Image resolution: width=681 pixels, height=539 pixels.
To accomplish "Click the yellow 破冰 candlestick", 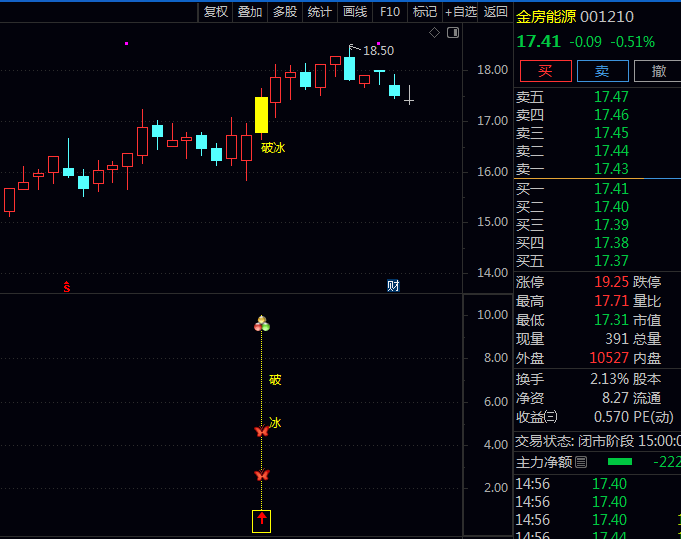I will [261, 115].
